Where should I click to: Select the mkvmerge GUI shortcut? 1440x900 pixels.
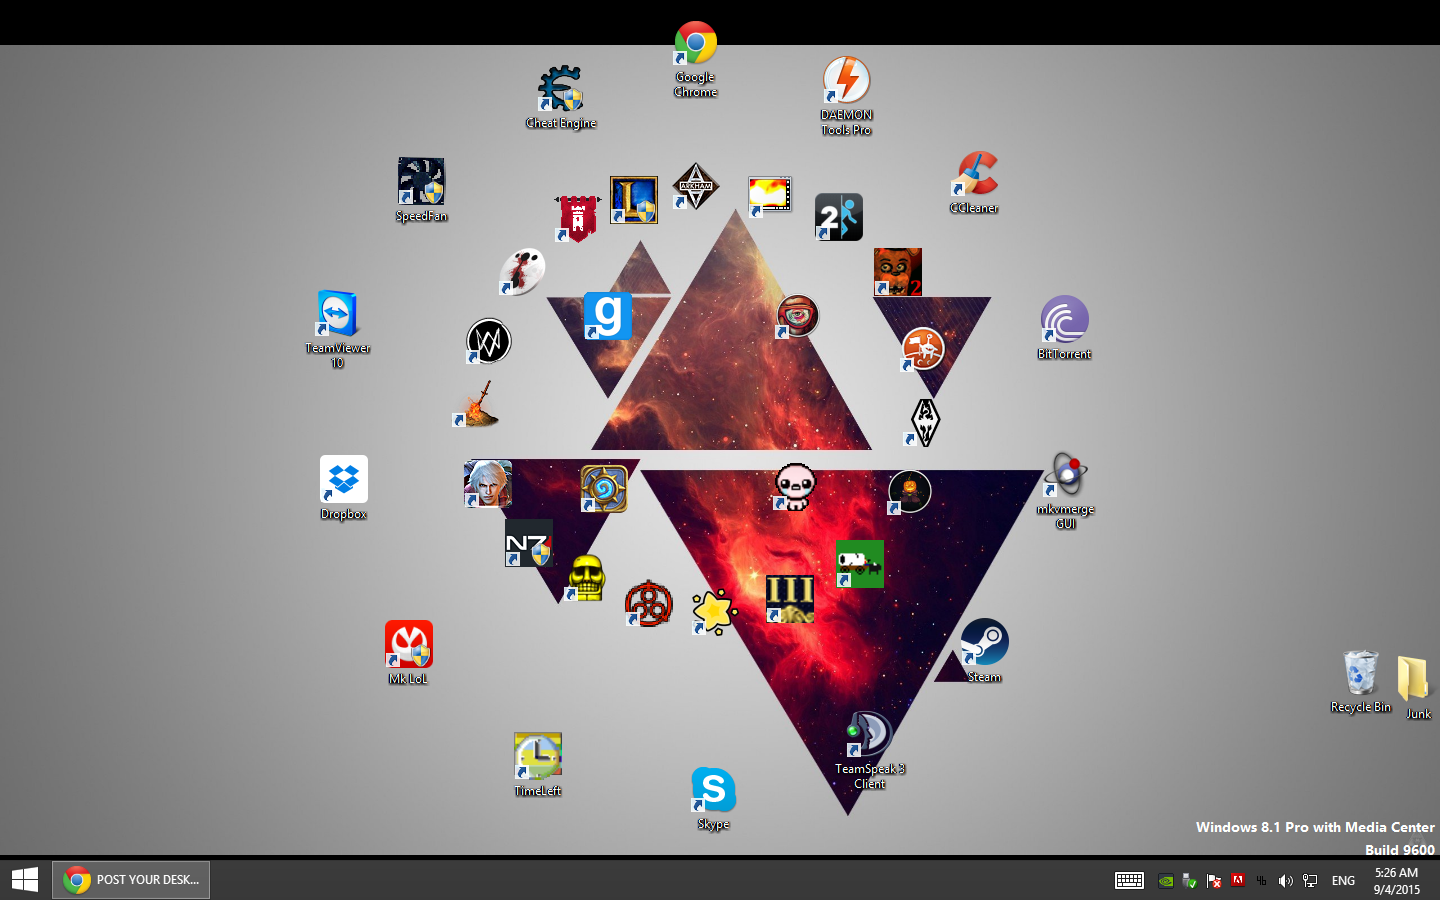click(x=1066, y=475)
